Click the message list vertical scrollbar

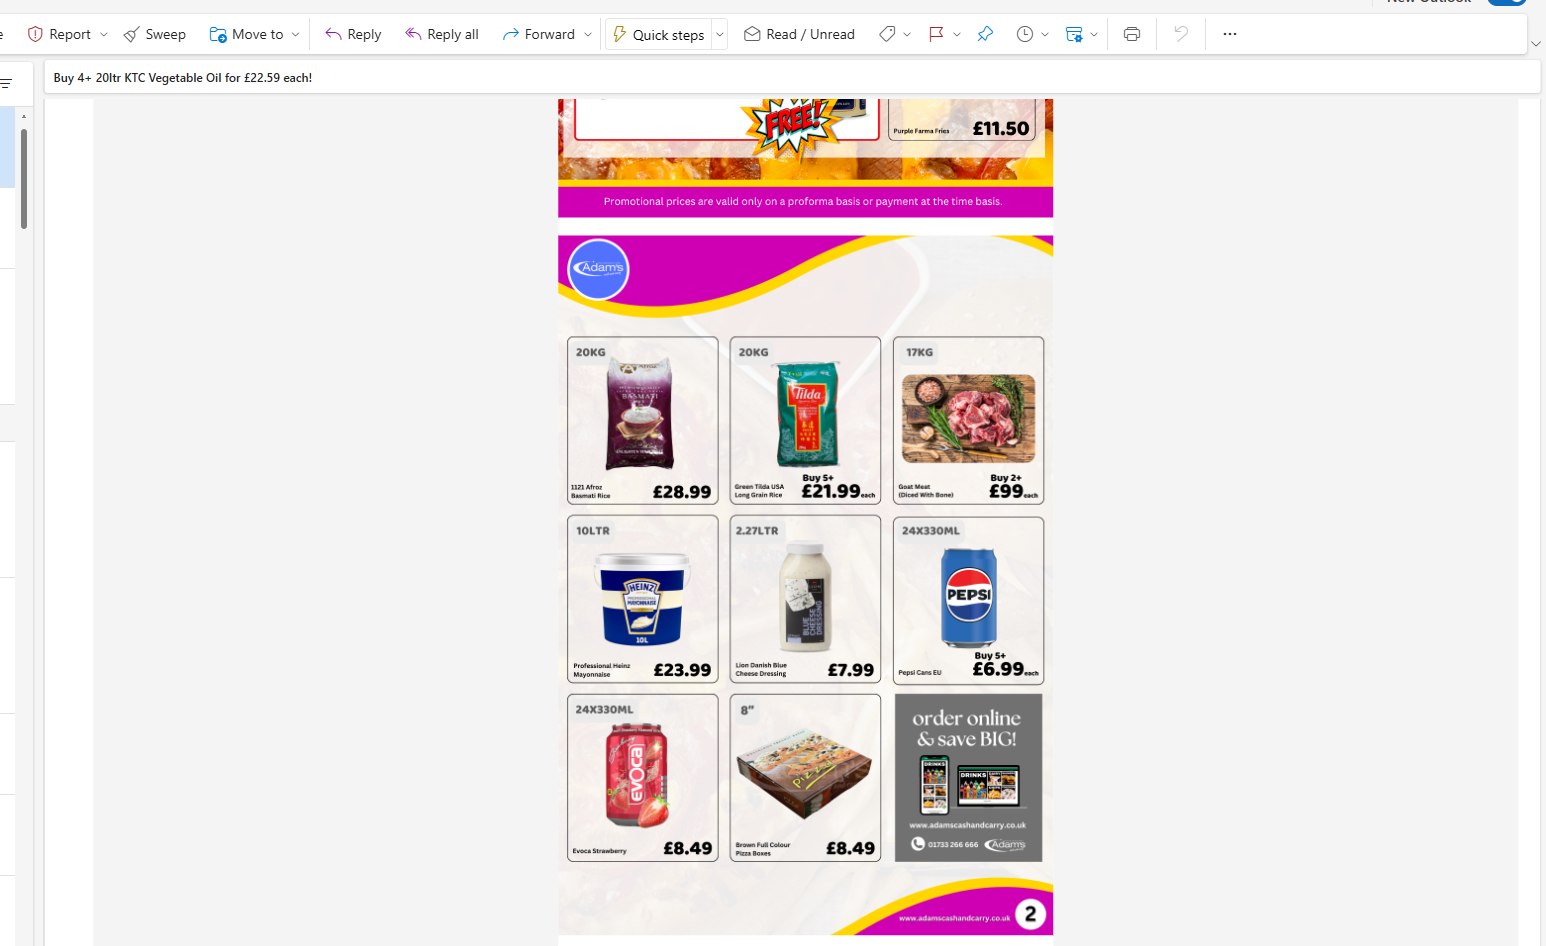tap(23, 178)
